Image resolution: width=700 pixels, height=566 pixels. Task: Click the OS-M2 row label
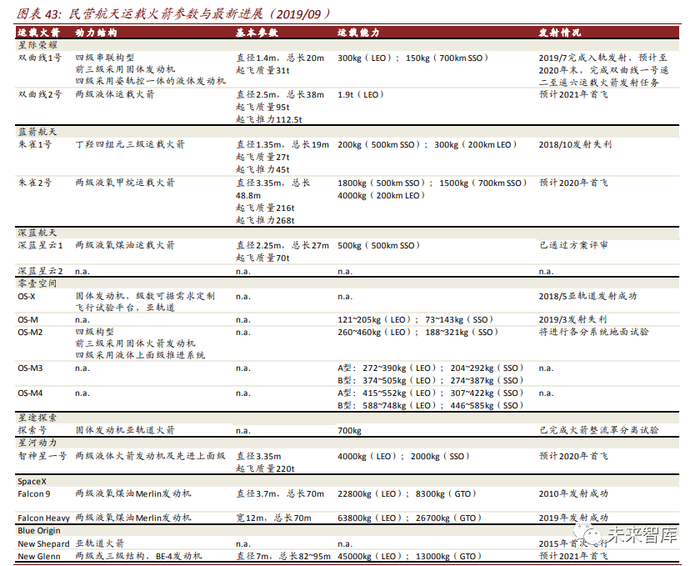30,332
